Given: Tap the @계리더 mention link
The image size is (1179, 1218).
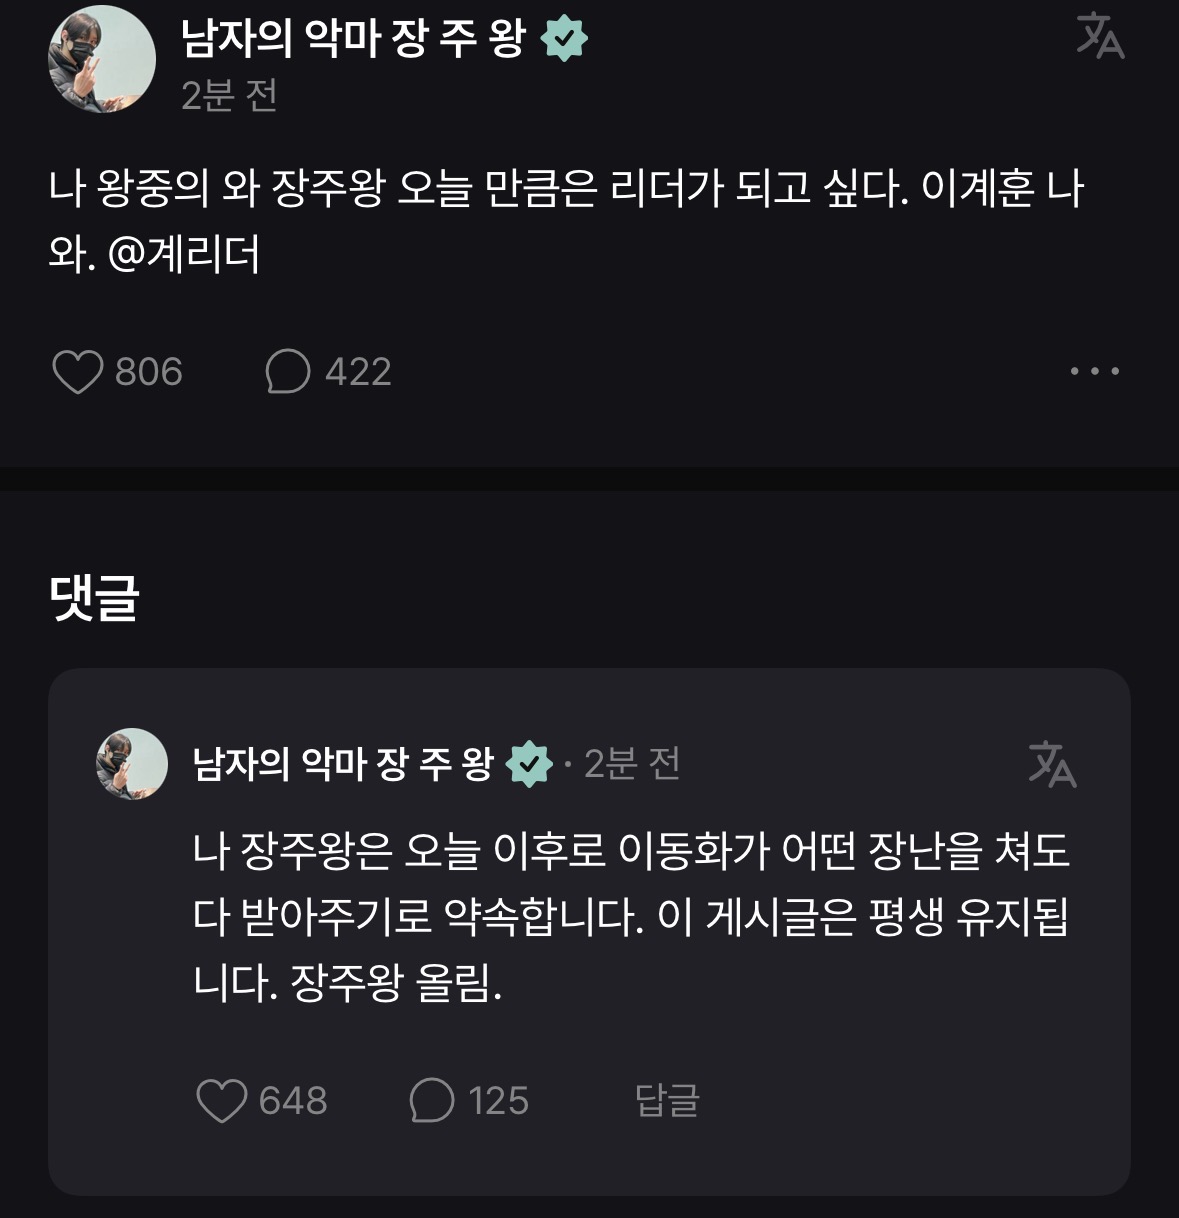Looking at the screenshot, I should click(x=184, y=254).
